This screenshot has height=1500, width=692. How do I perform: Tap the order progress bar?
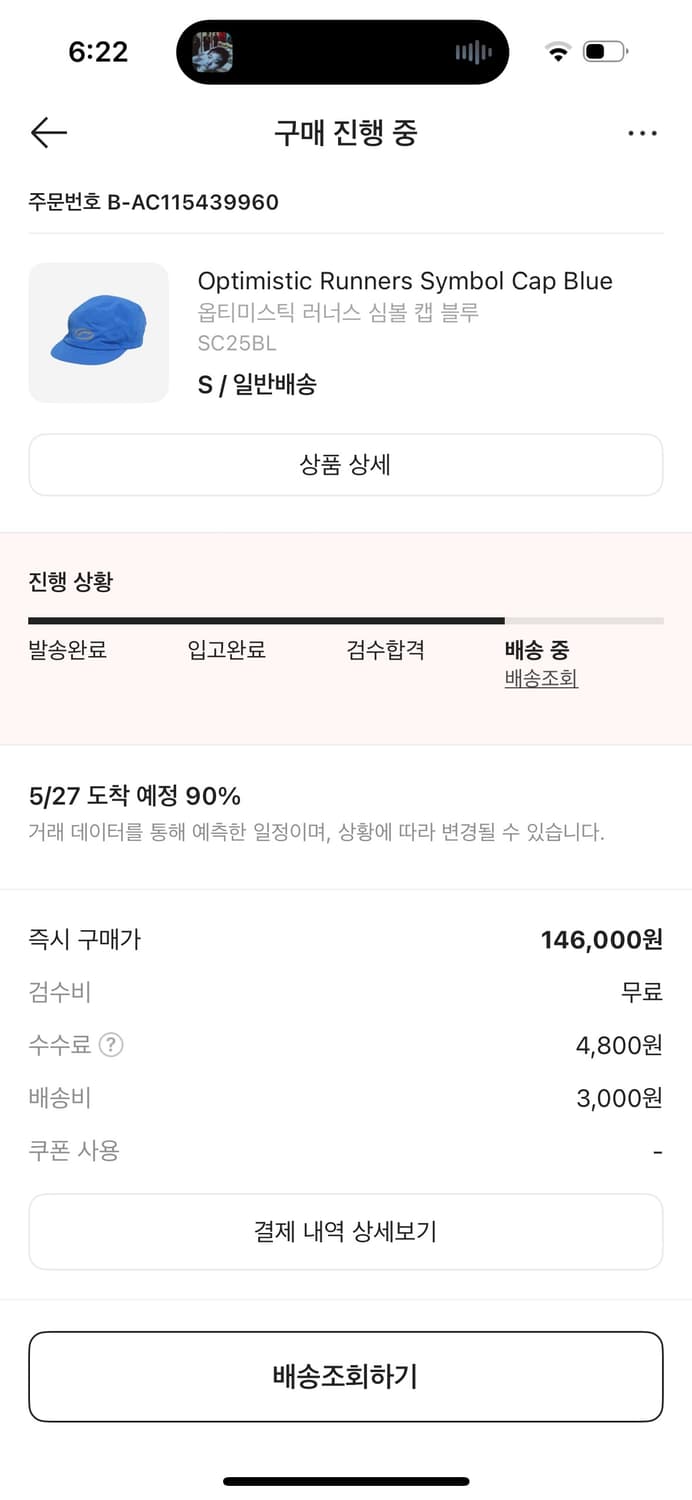click(346, 621)
